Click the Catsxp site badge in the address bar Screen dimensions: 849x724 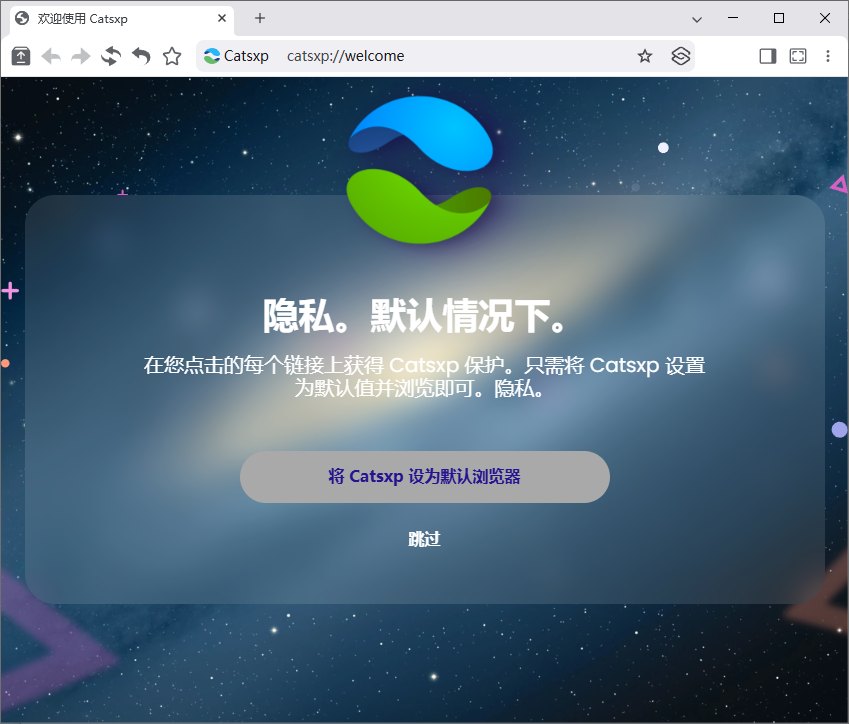click(236, 56)
